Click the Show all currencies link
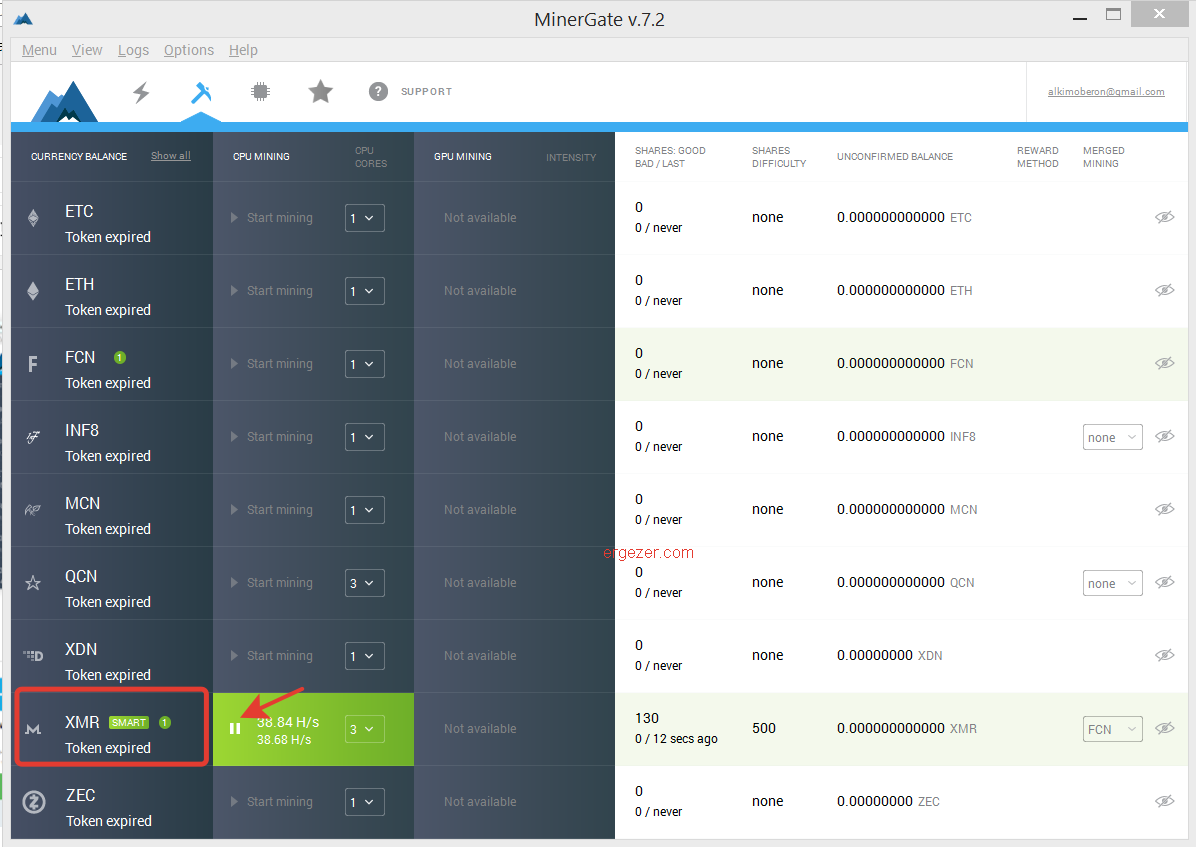Image resolution: width=1196 pixels, height=847 pixels. [x=171, y=156]
